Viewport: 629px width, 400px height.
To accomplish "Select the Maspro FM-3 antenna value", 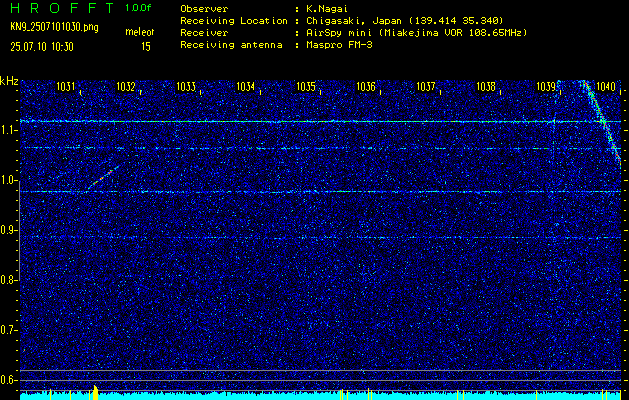I will tap(339, 45).
